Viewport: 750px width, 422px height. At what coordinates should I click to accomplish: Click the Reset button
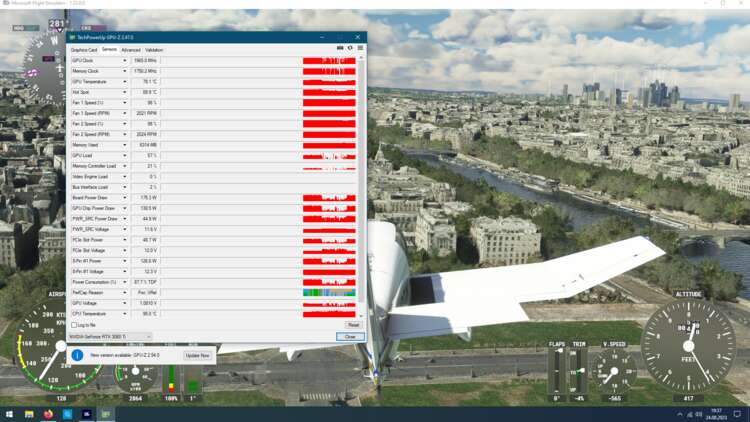pos(352,325)
